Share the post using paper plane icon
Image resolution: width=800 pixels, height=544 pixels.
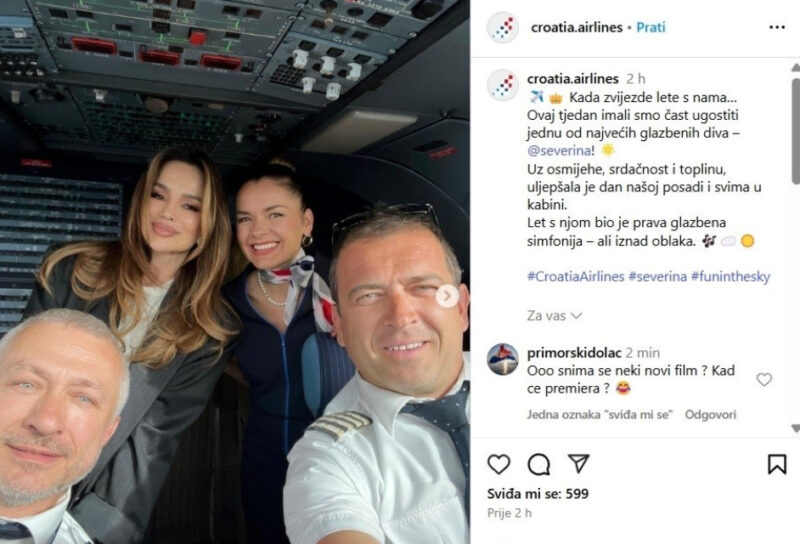pos(579,463)
